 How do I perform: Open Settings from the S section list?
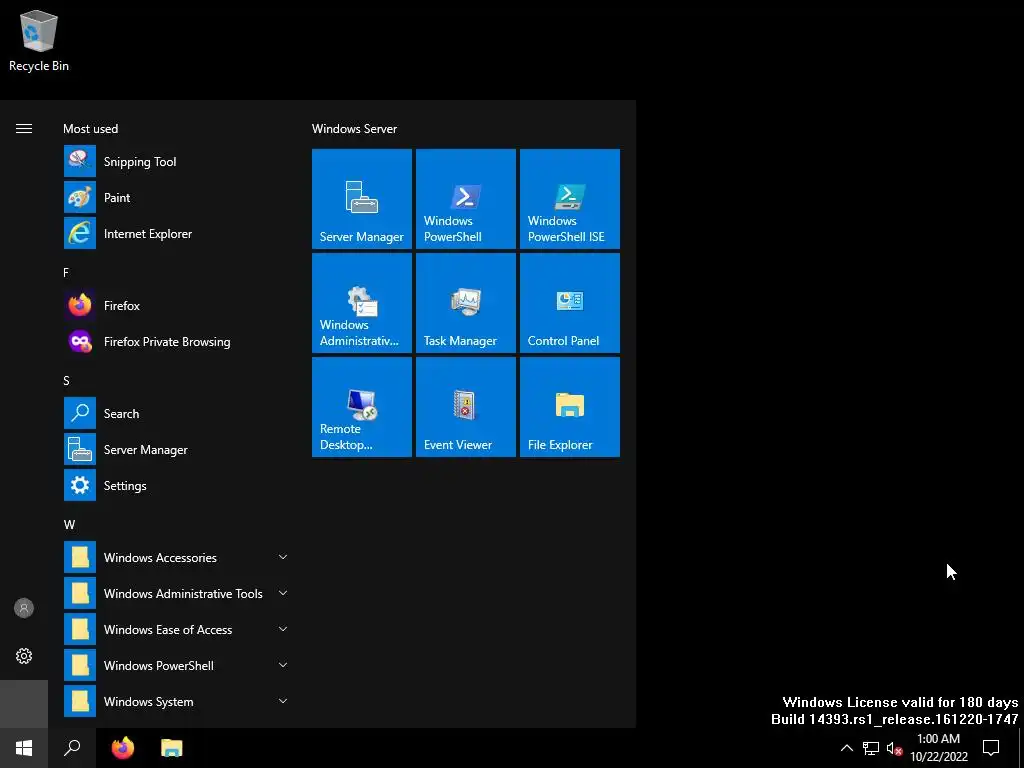[176, 485]
